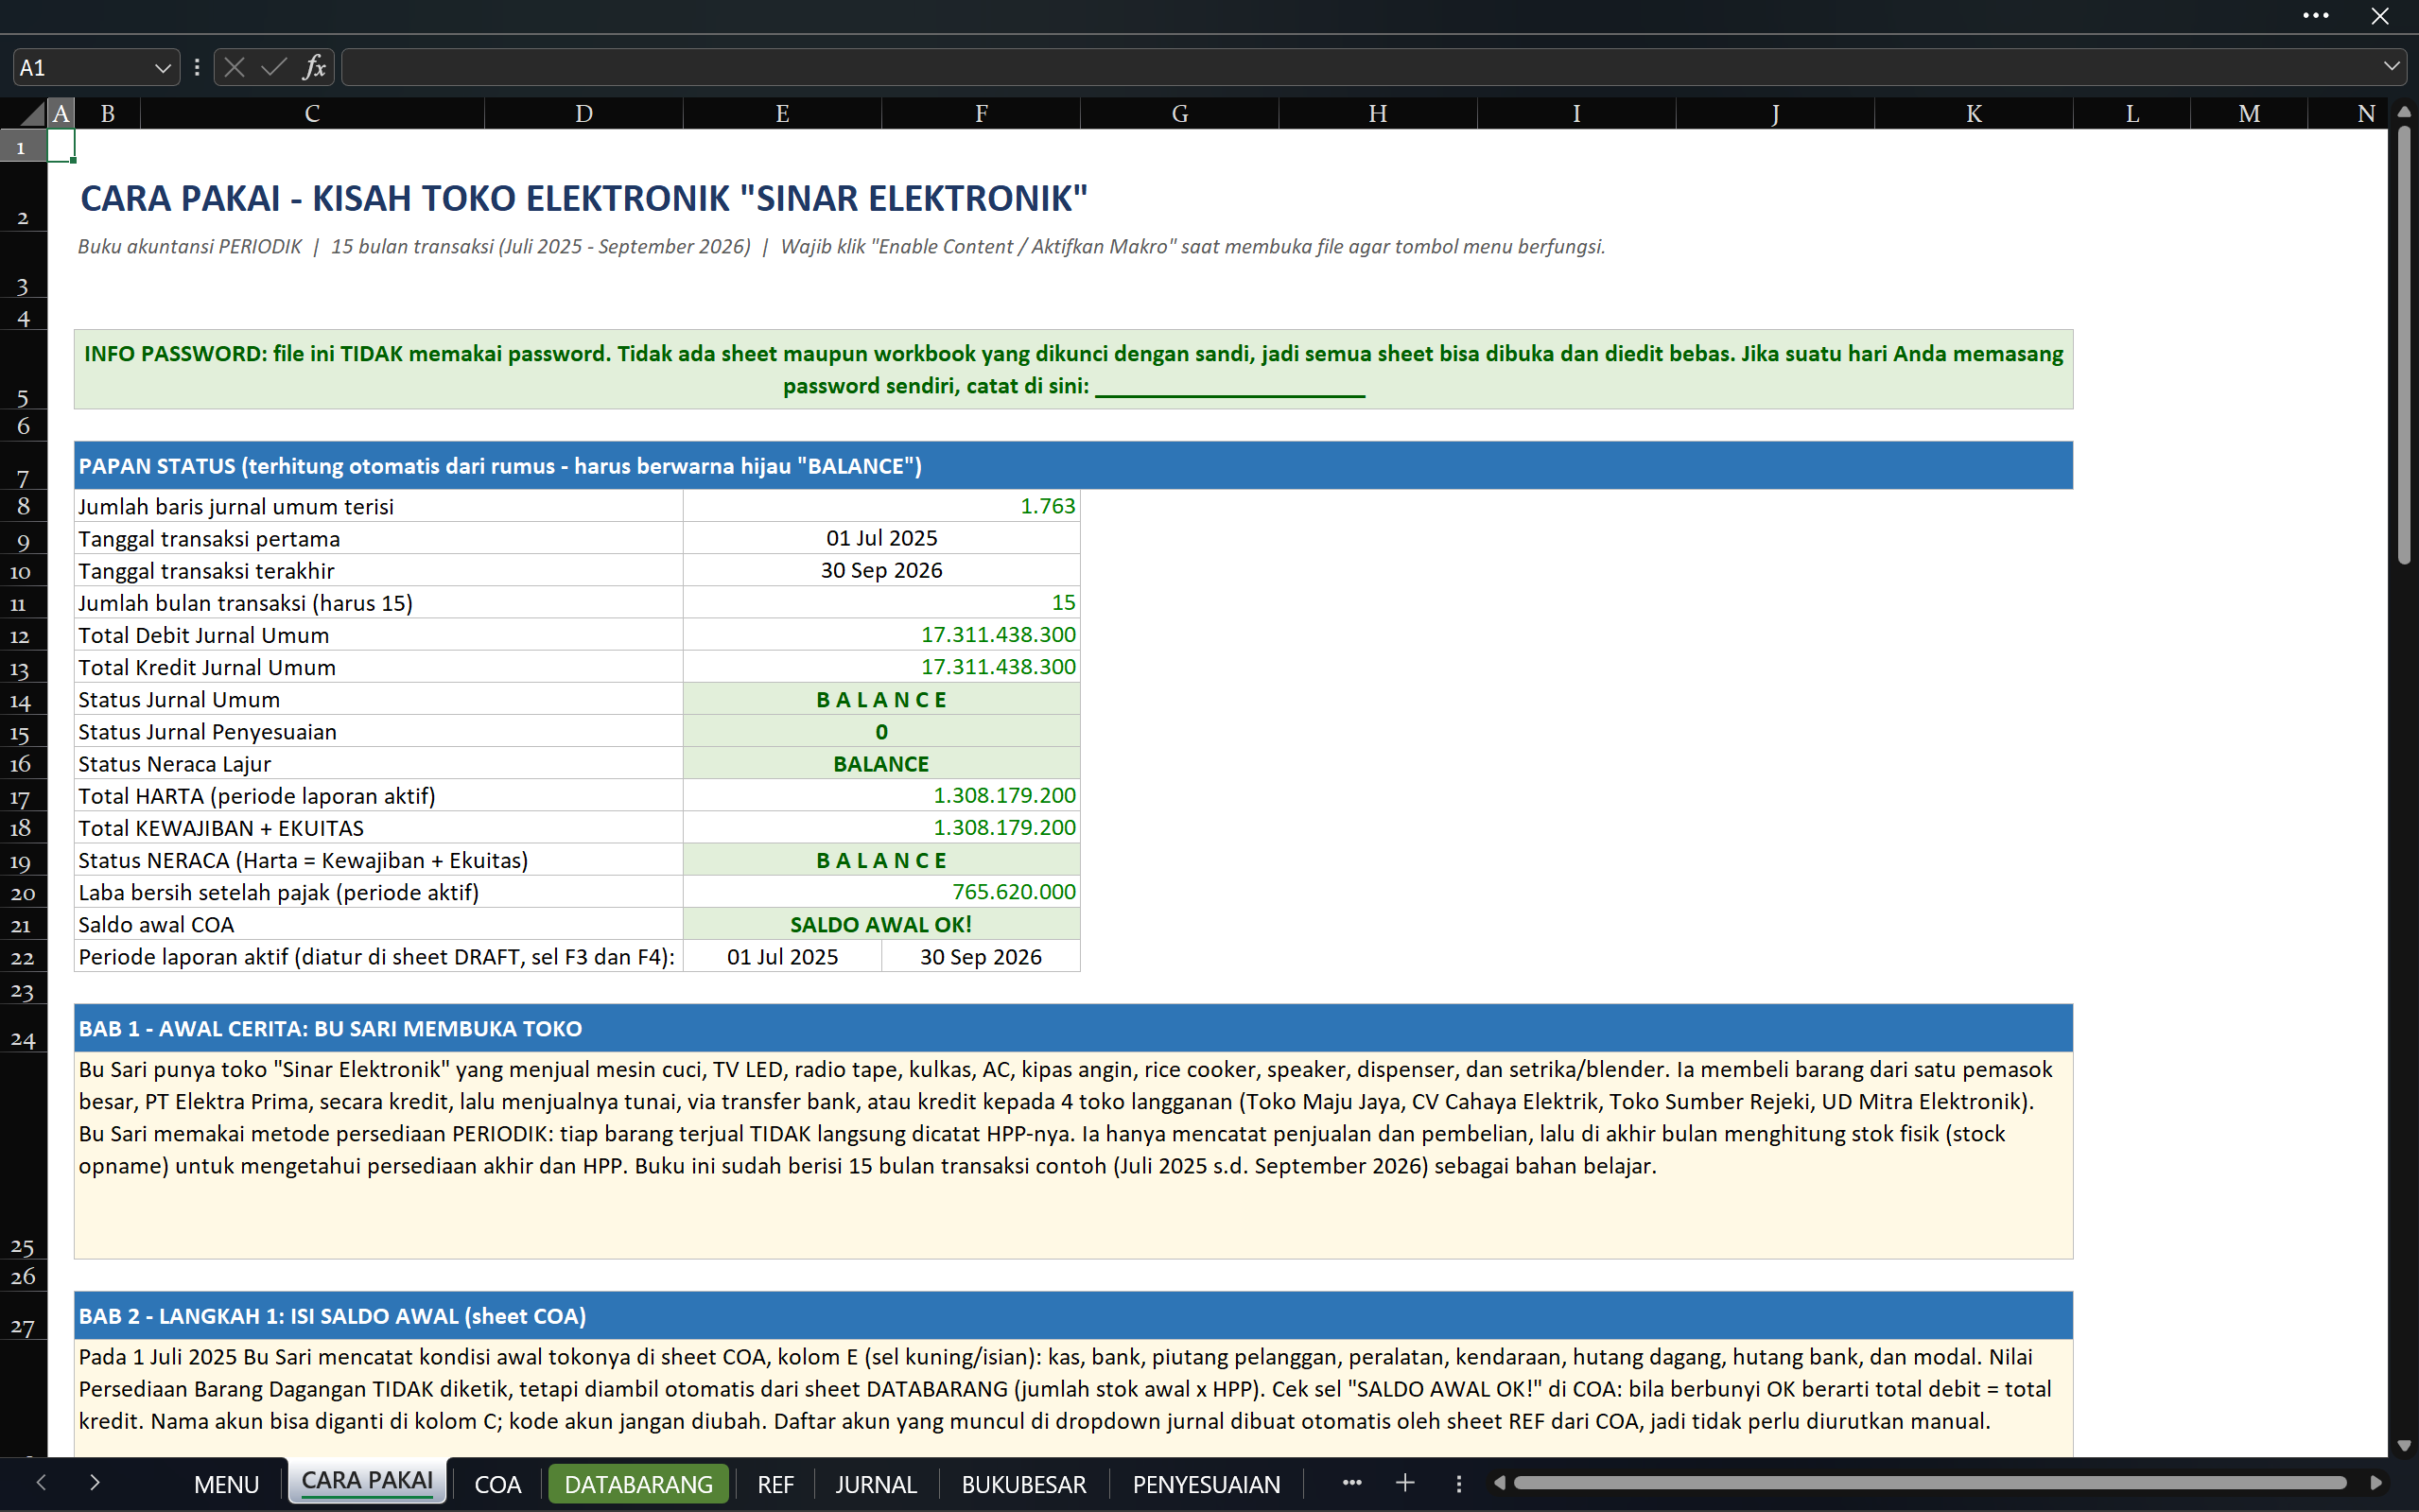2419x1512 pixels.
Task: Click the vertical scrollbar thumb
Action: (x=2404, y=345)
